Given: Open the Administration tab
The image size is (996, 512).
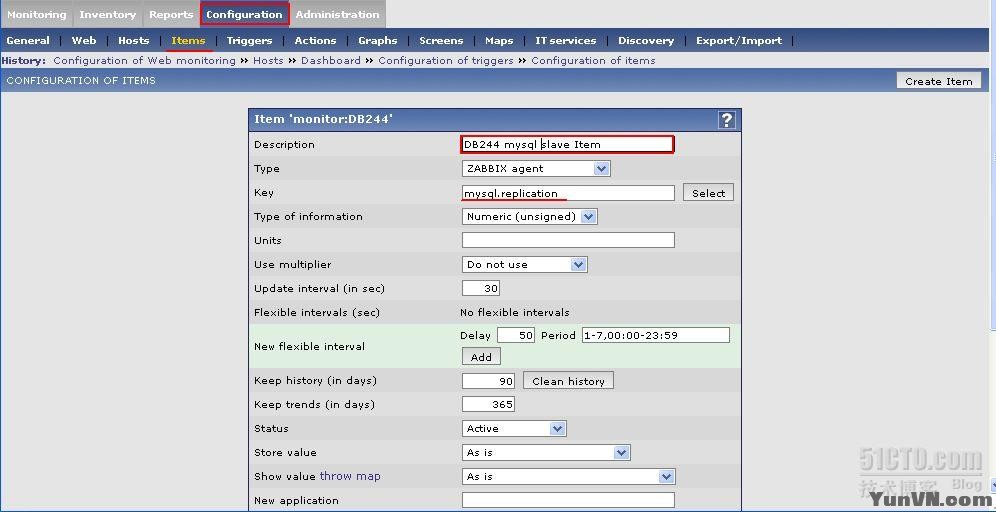Looking at the screenshot, I should tap(337, 15).
